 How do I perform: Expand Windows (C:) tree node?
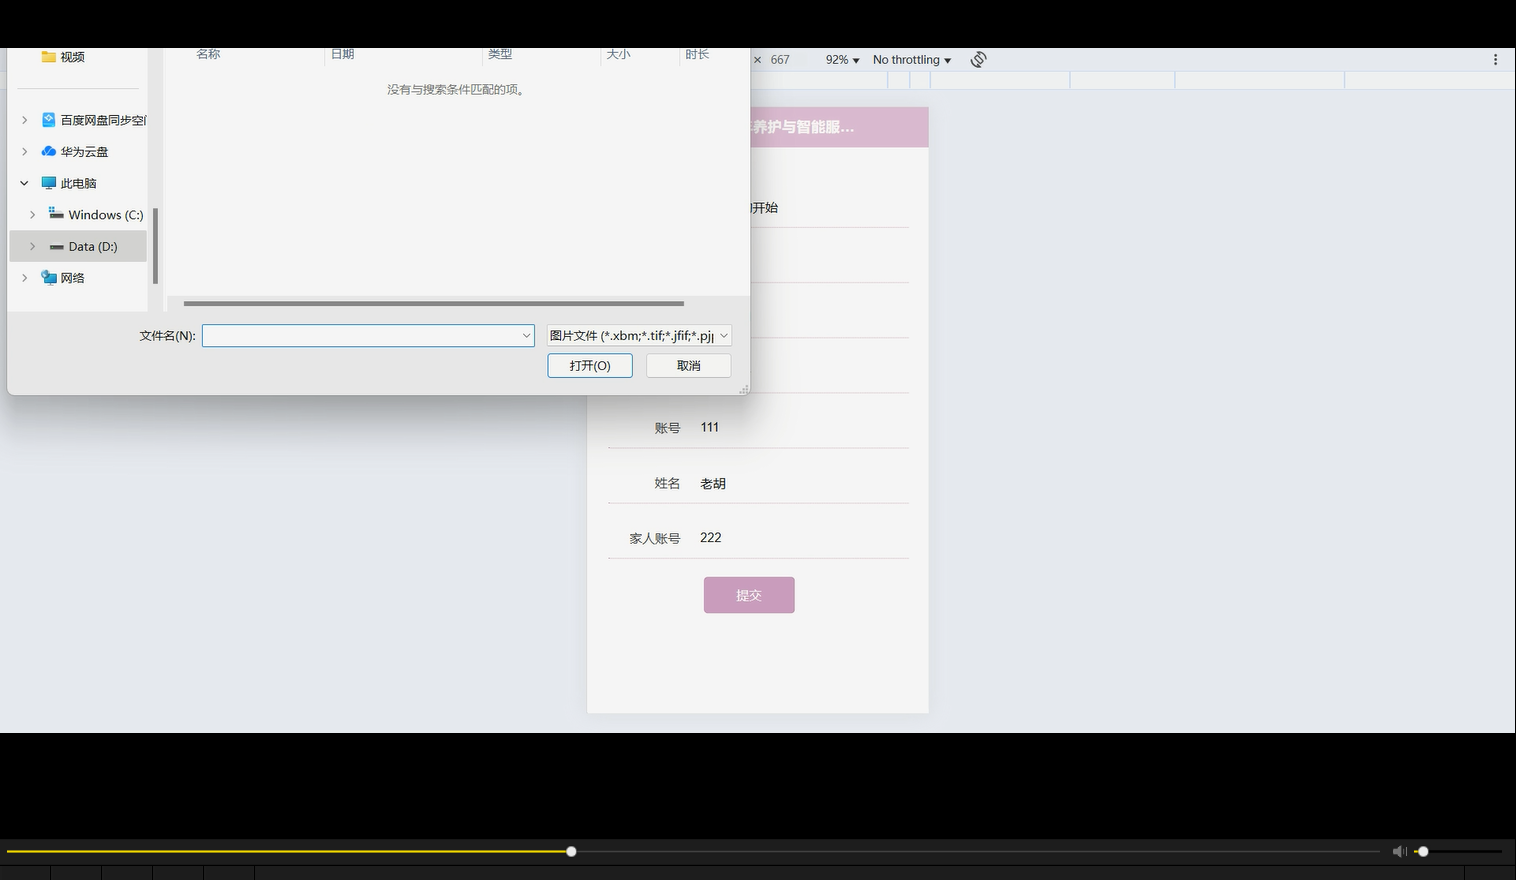point(33,215)
